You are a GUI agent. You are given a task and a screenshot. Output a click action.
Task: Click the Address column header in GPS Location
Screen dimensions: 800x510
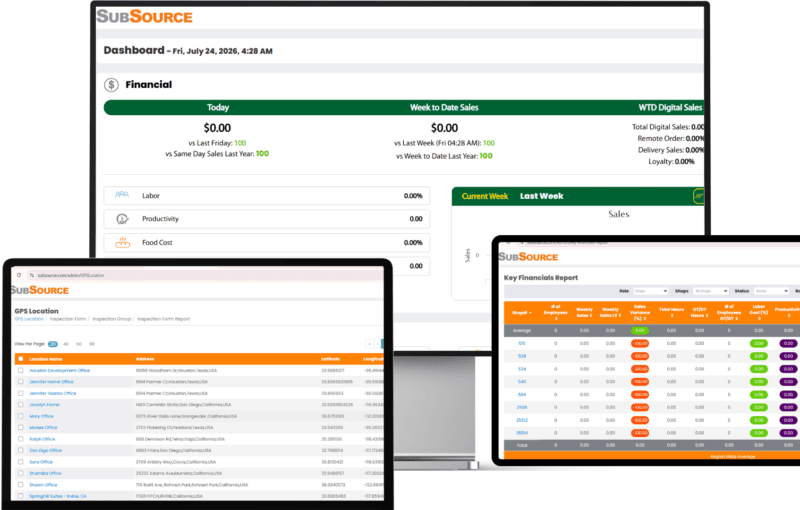pos(145,359)
